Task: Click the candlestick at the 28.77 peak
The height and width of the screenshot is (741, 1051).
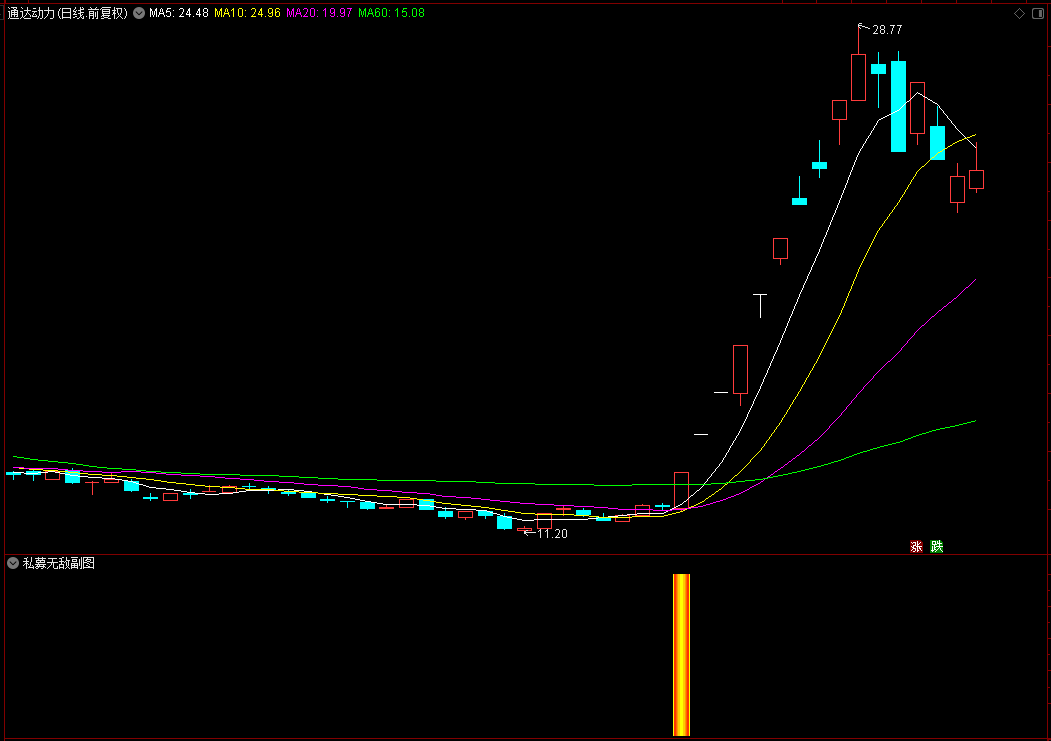Action: pyautogui.click(x=858, y=77)
